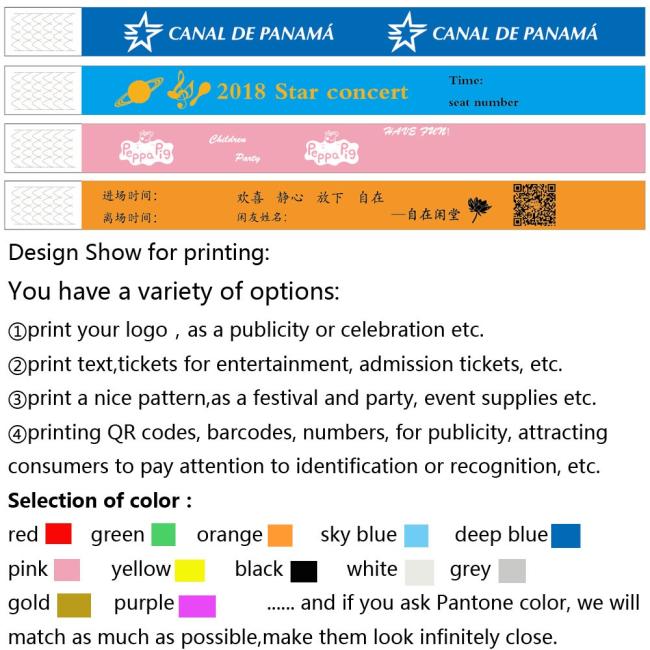Viewport: 650px width, 650px height.
Task: Click the QR code on orange wristband
Action: (x=534, y=205)
